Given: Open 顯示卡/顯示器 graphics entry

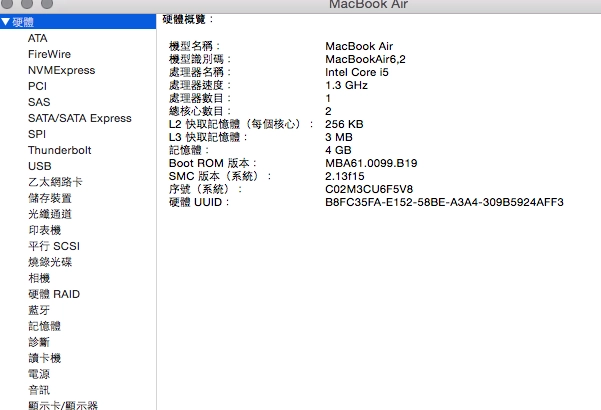Looking at the screenshot, I should coord(63,405).
